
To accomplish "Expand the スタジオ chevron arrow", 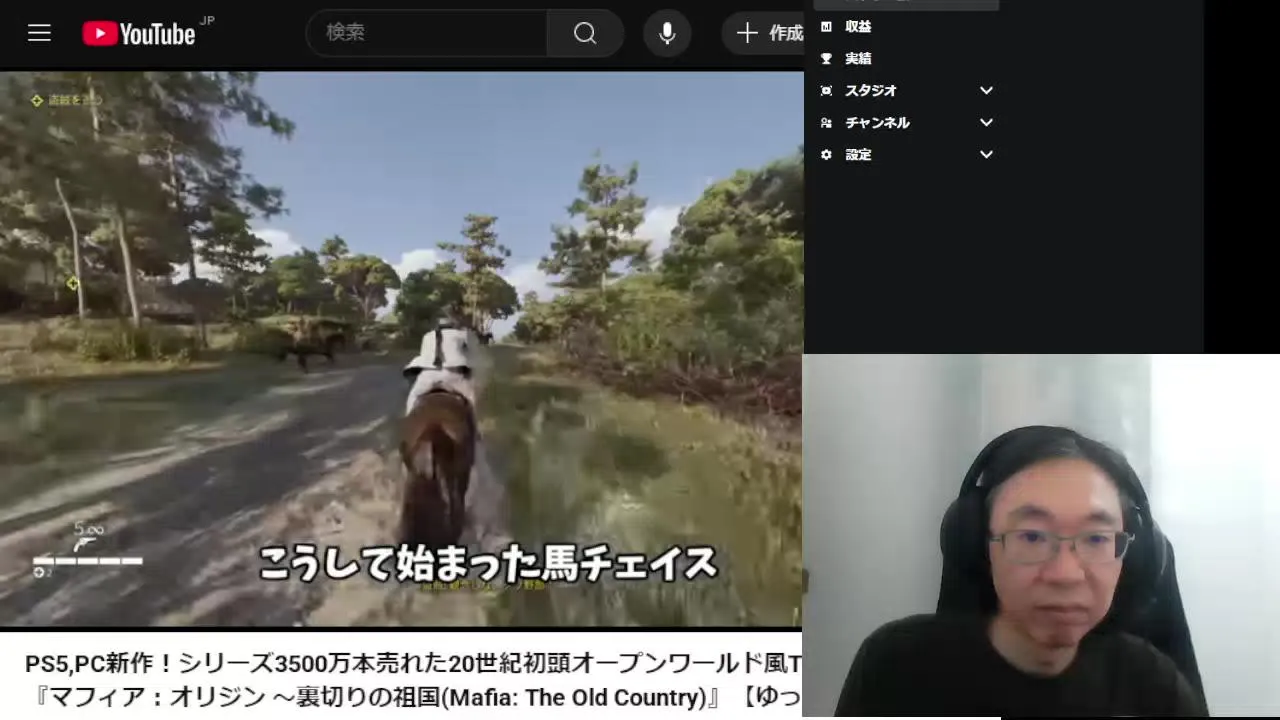I will [986, 91].
